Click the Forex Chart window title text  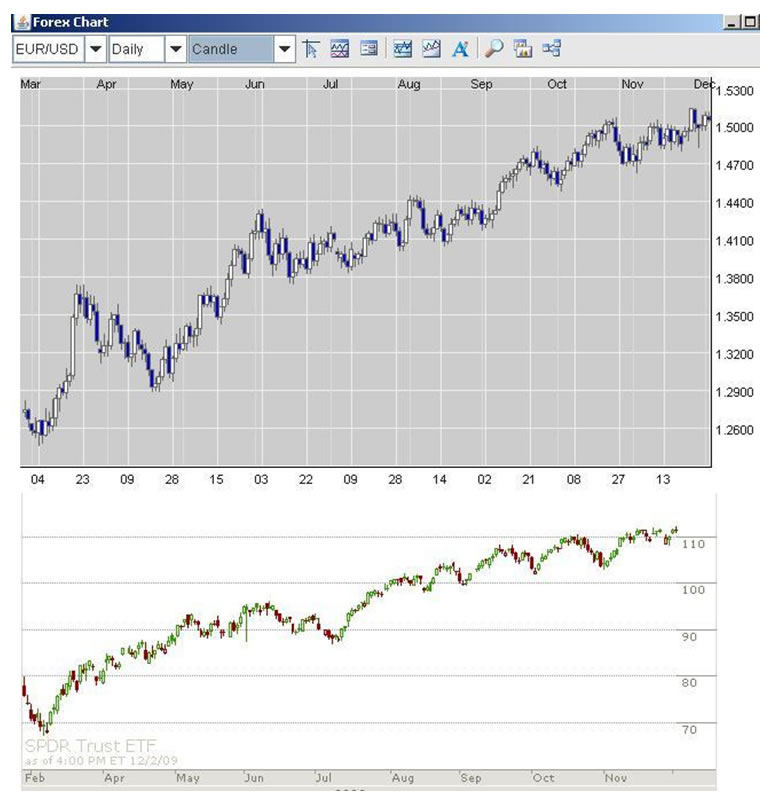[70, 22]
